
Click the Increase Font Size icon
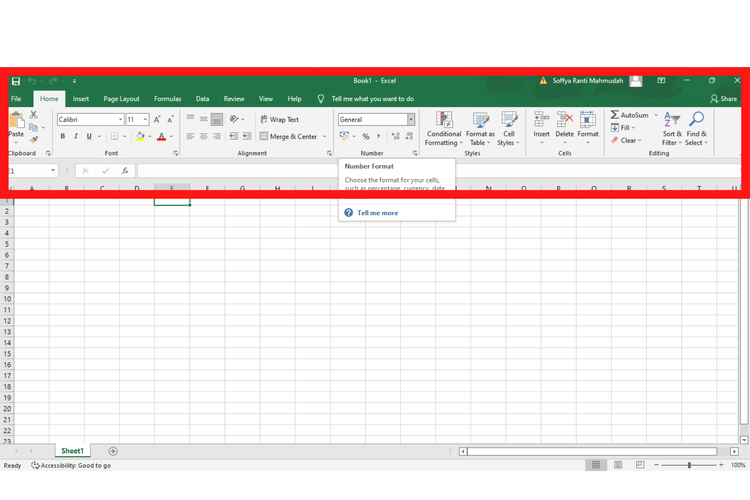(157, 119)
